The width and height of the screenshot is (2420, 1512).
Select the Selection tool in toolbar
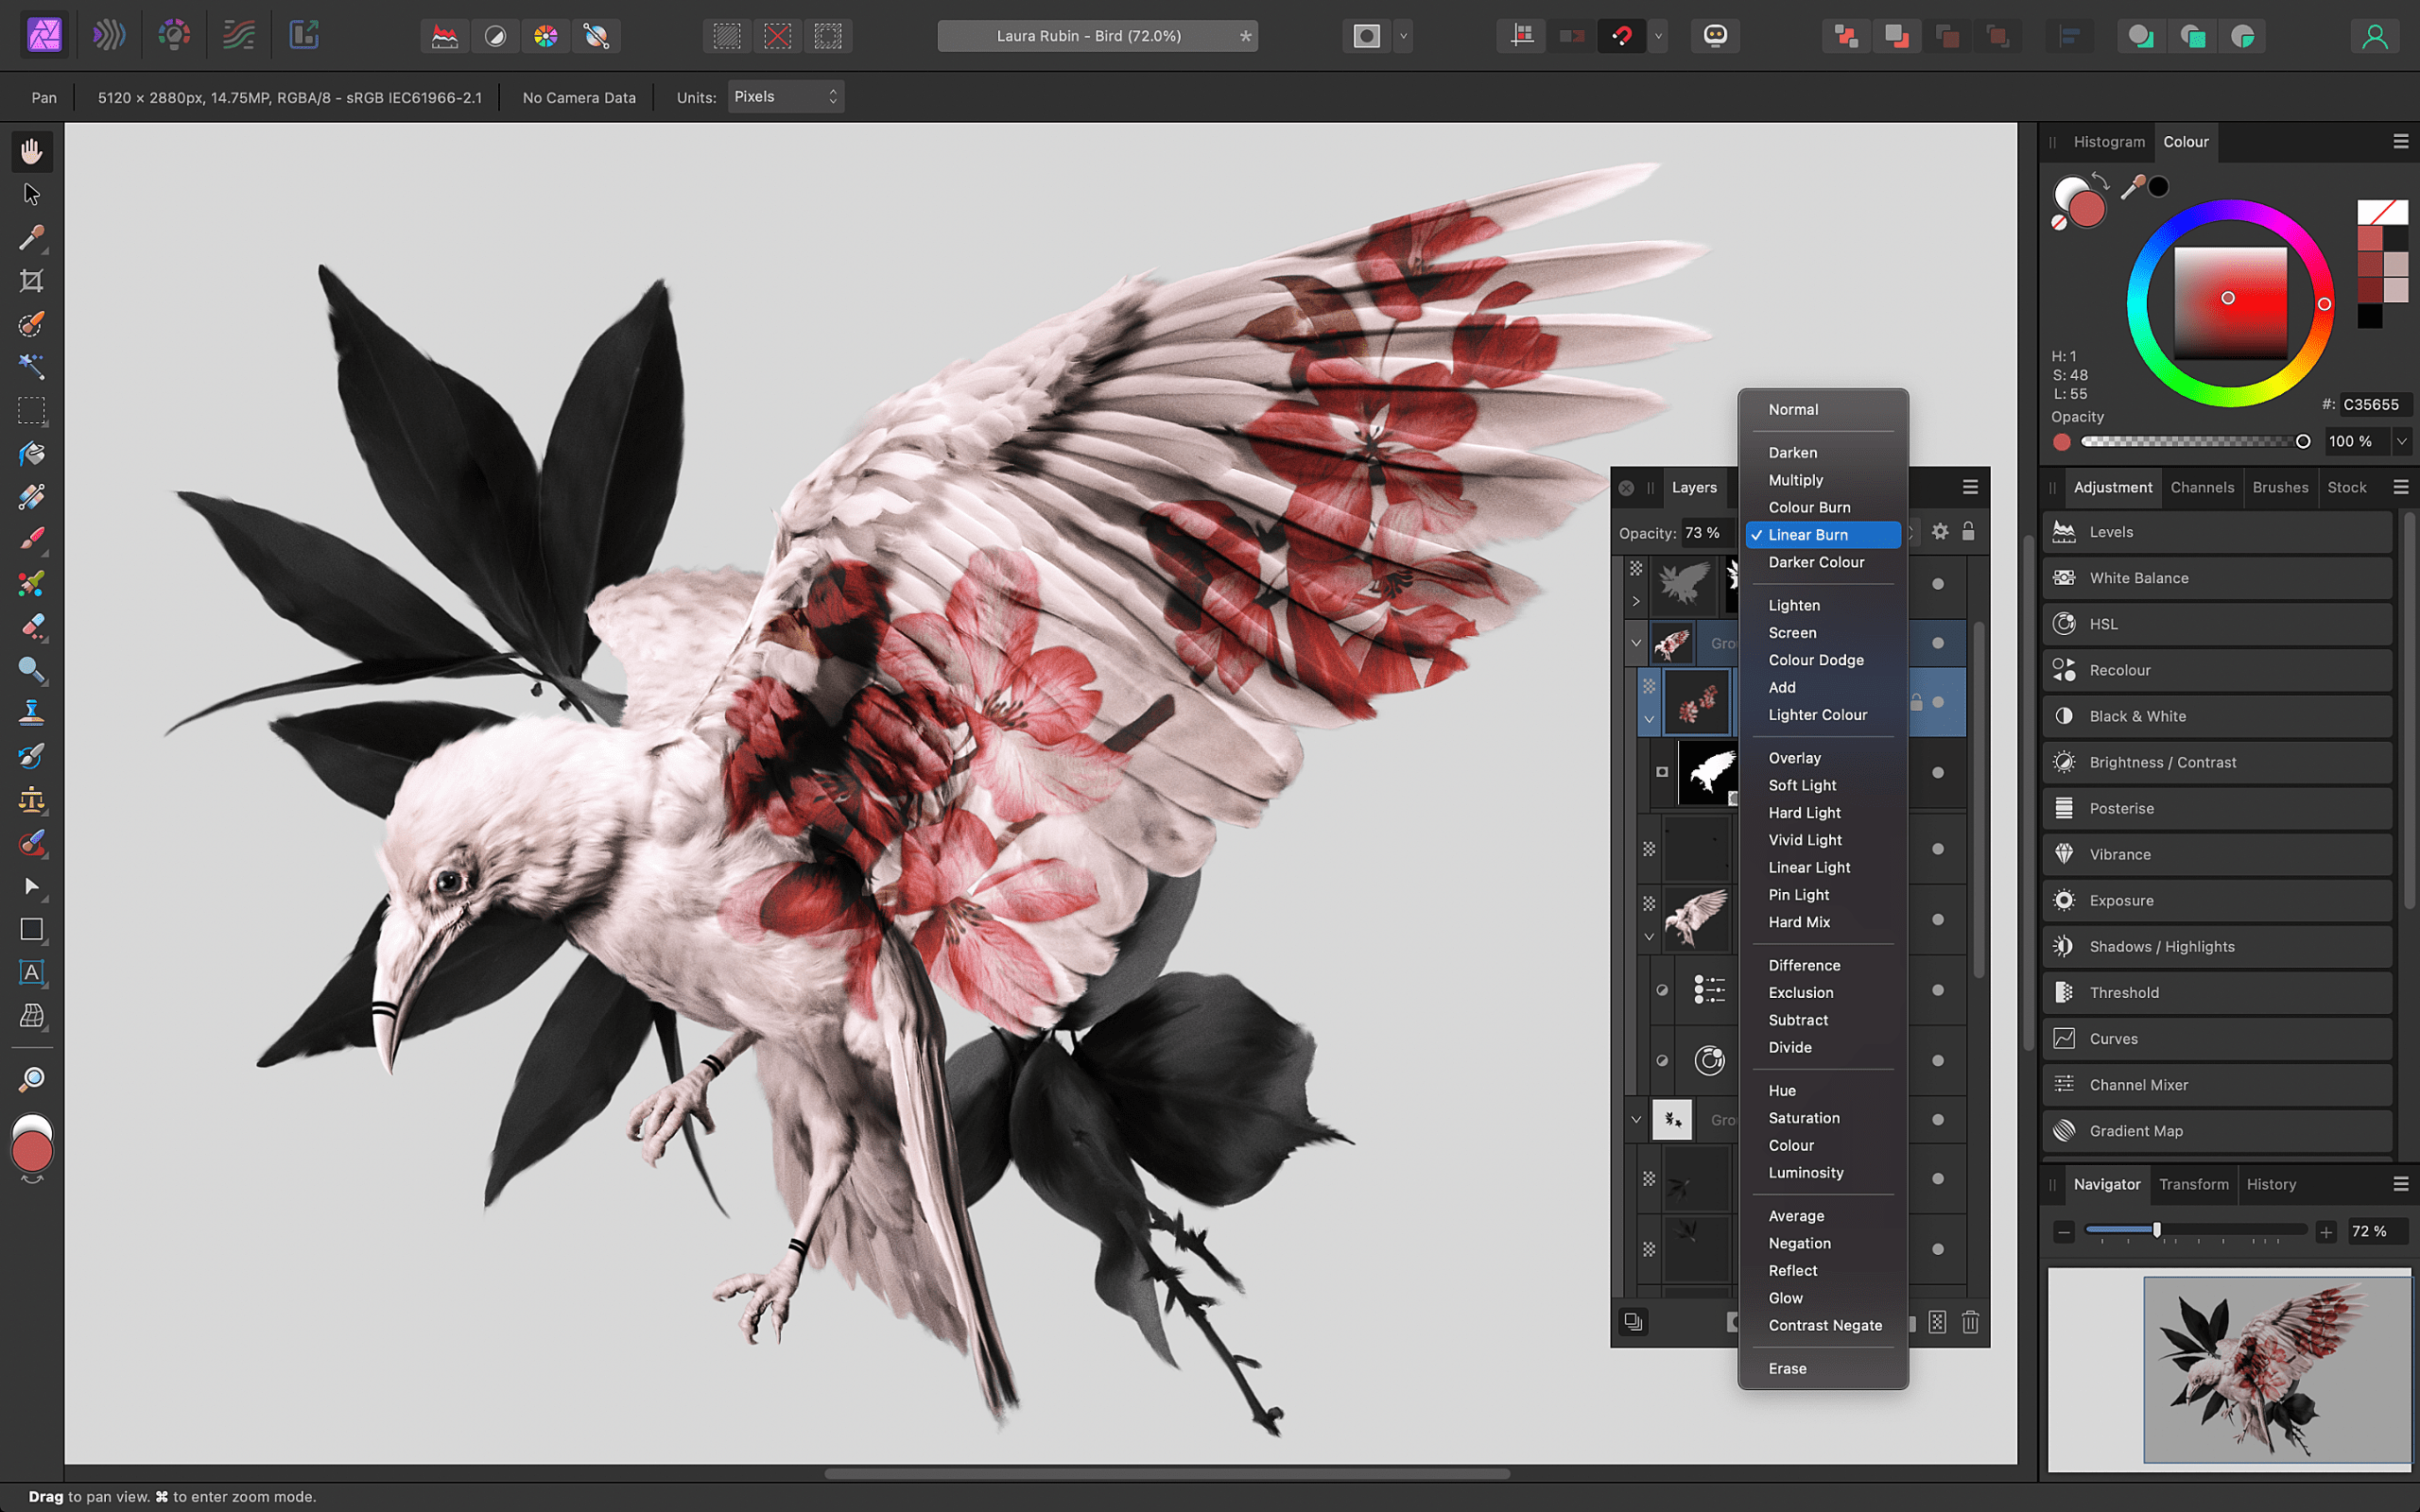(31, 194)
